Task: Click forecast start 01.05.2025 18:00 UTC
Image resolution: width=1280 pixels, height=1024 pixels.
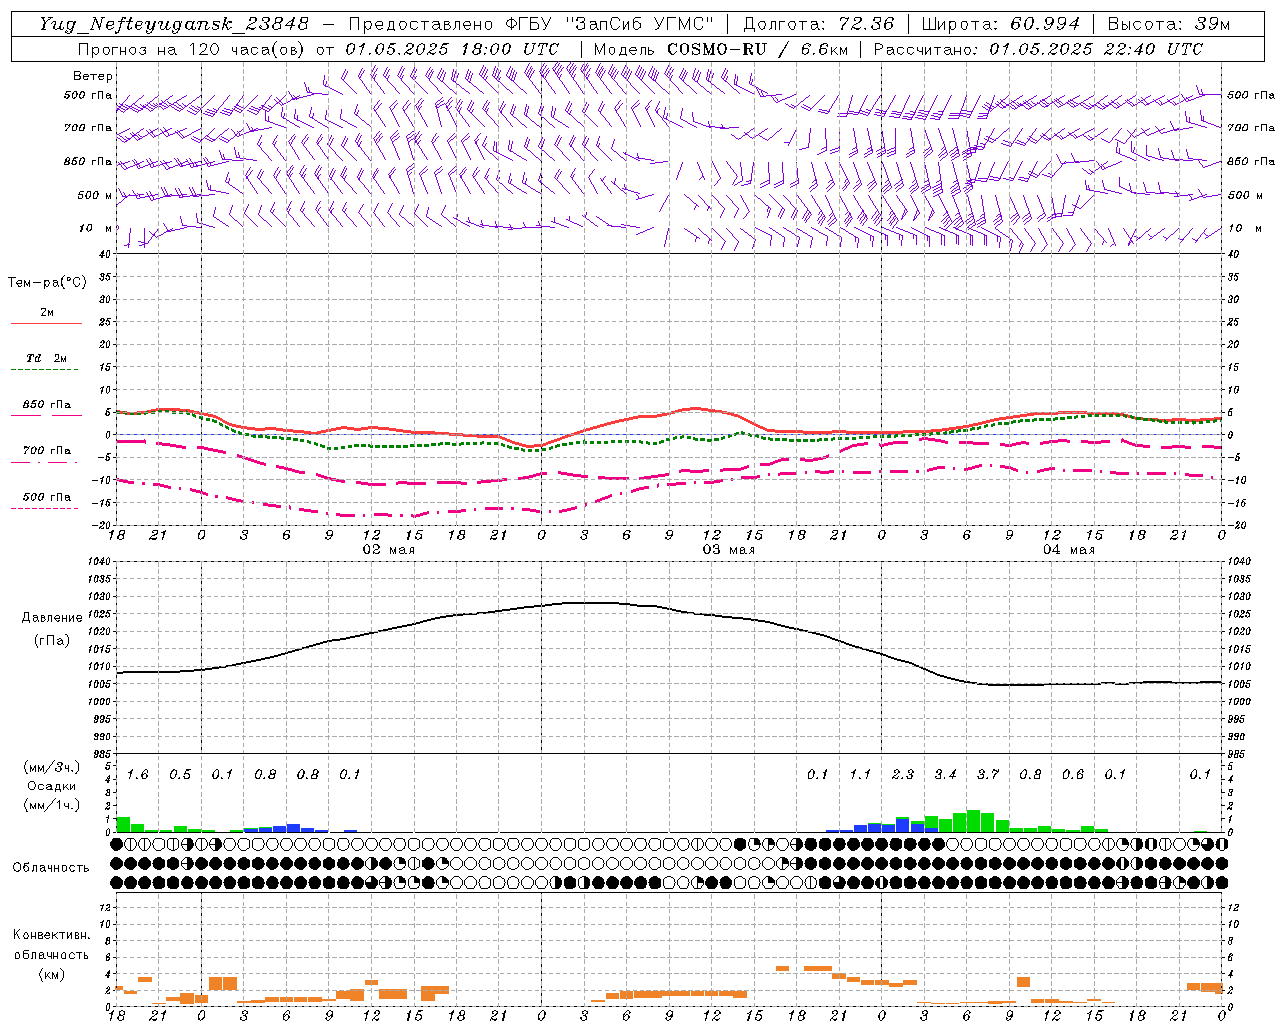Action: 452,49
